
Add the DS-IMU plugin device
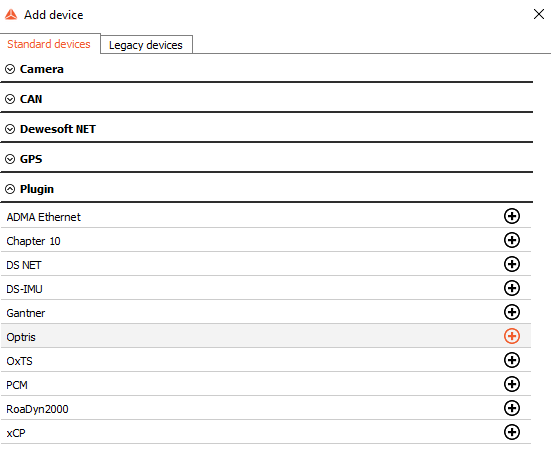pyautogui.click(x=511, y=288)
